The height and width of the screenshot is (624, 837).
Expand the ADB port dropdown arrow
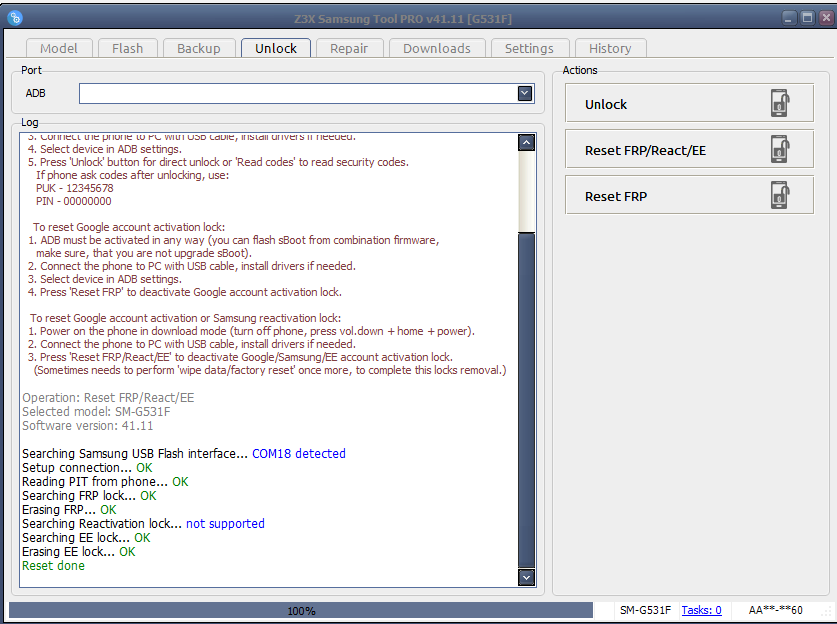[525, 93]
